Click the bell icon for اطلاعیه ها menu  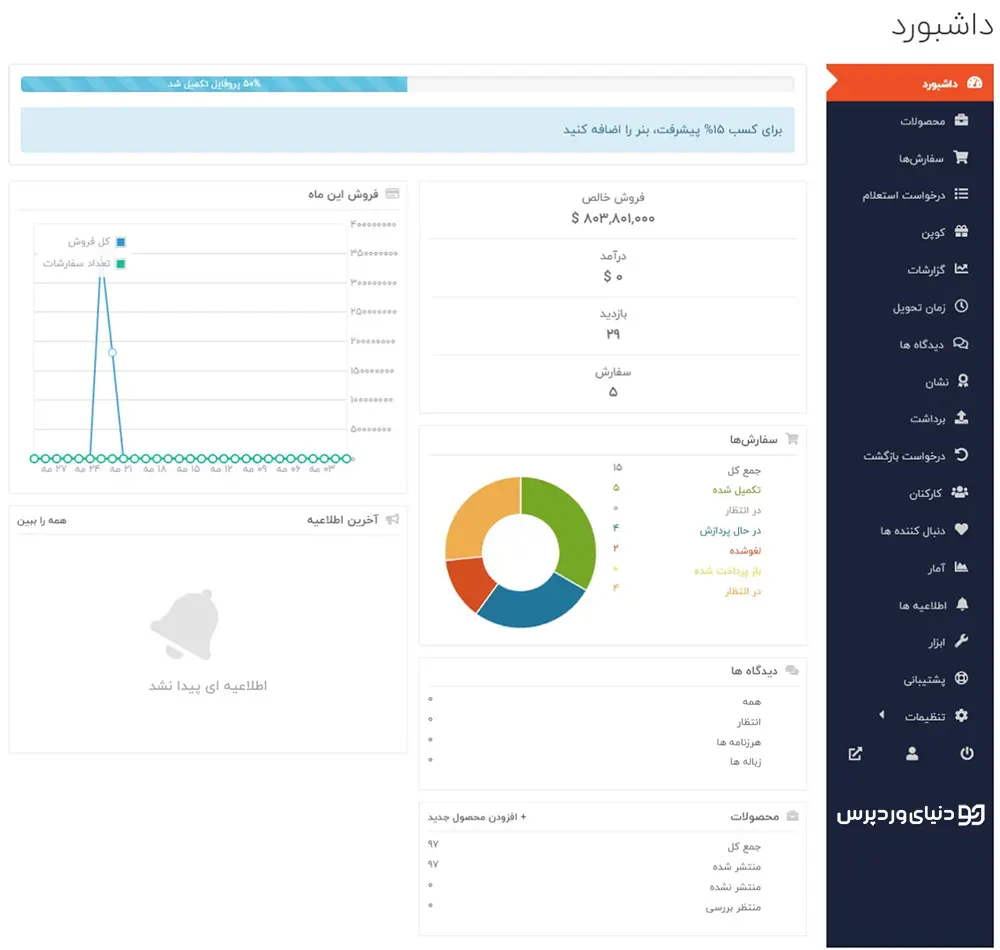pos(962,604)
